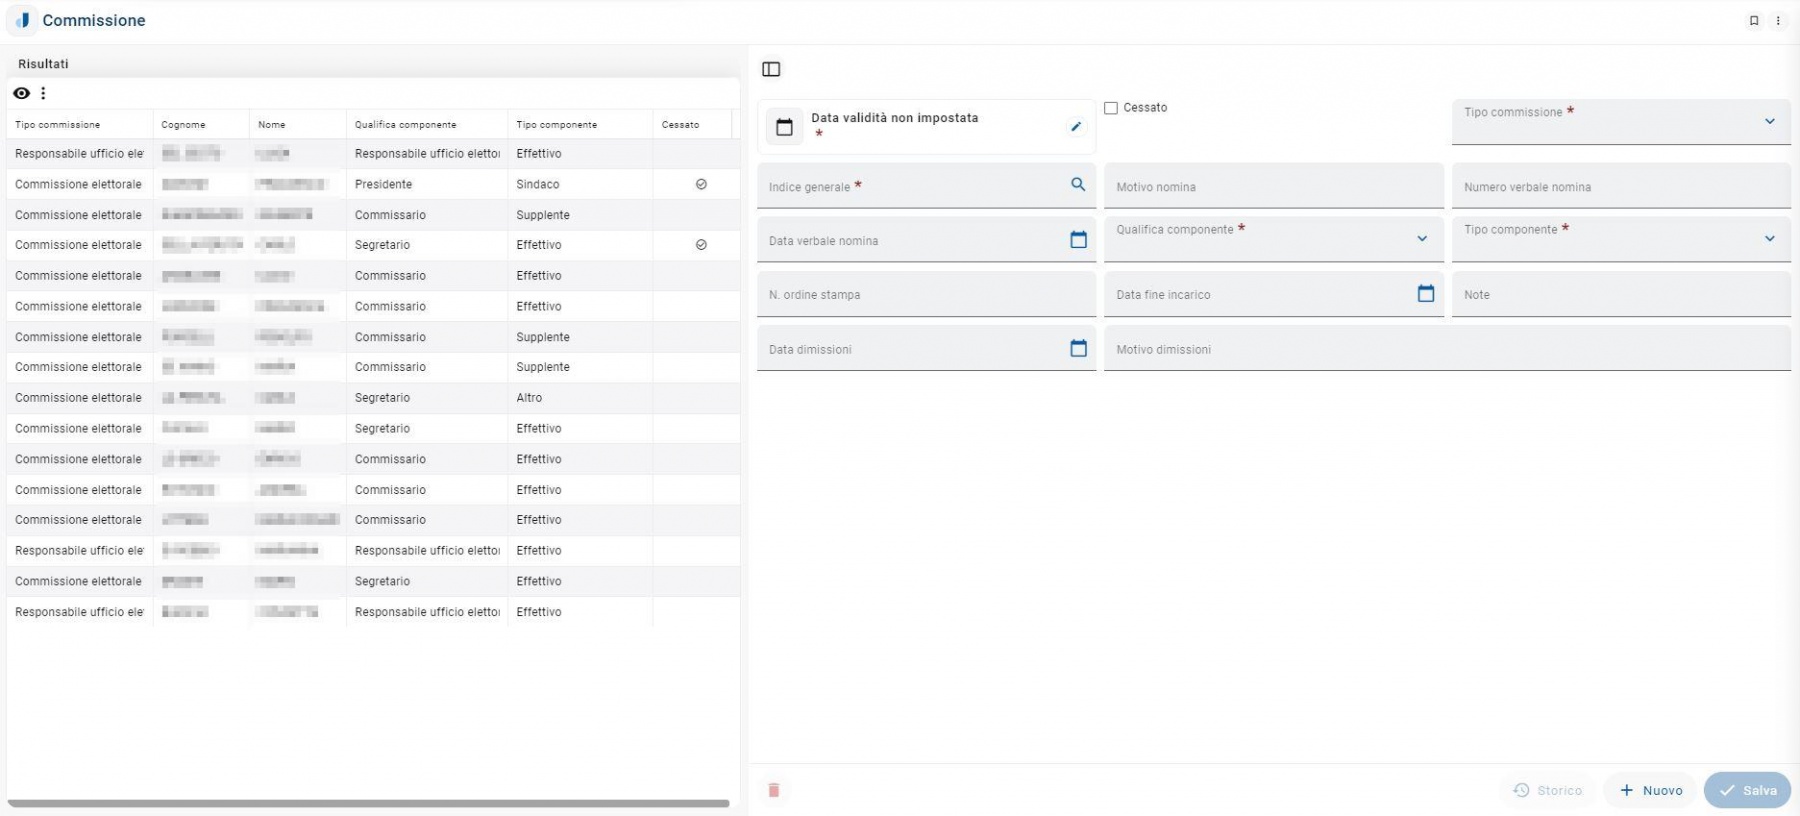Click the N. ordine stampa field
The image size is (1800, 816).
pos(926,294)
